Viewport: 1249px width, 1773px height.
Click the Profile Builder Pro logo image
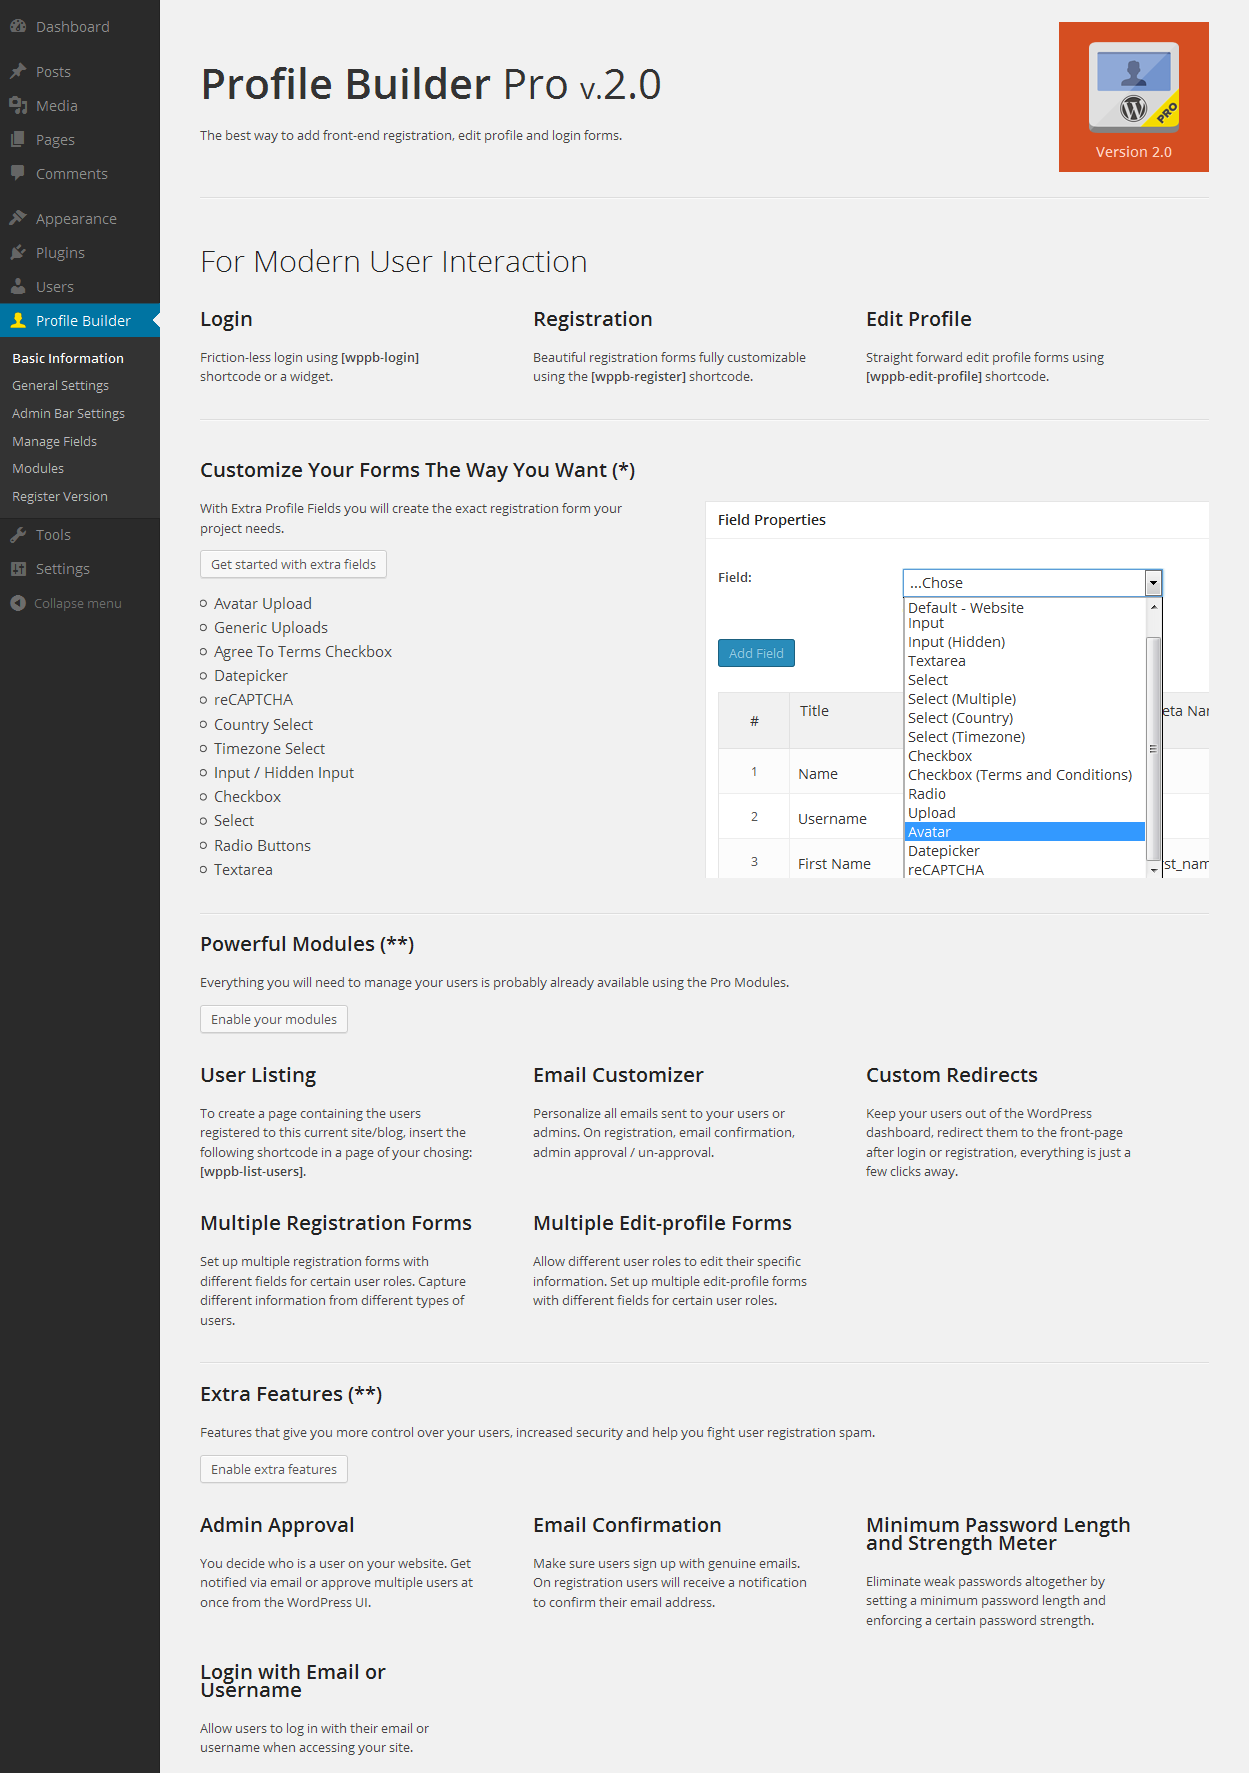click(1134, 97)
